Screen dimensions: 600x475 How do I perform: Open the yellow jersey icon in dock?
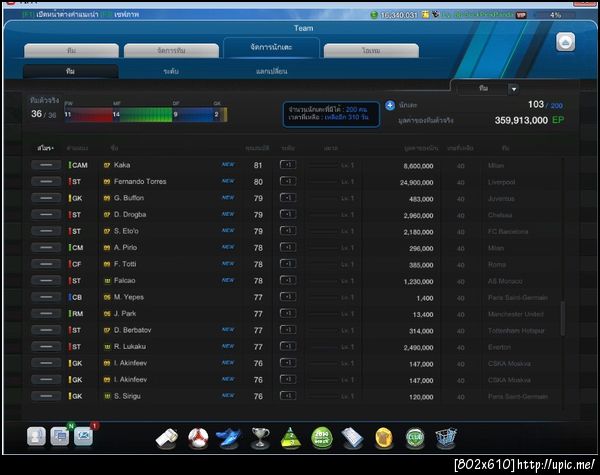(383, 438)
